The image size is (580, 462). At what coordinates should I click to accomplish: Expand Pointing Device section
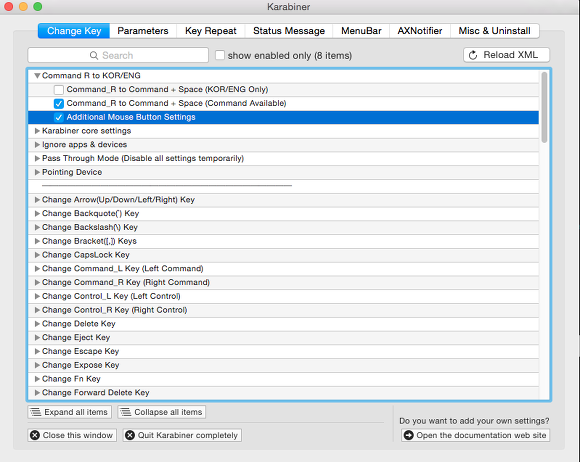[x=37, y=172]
